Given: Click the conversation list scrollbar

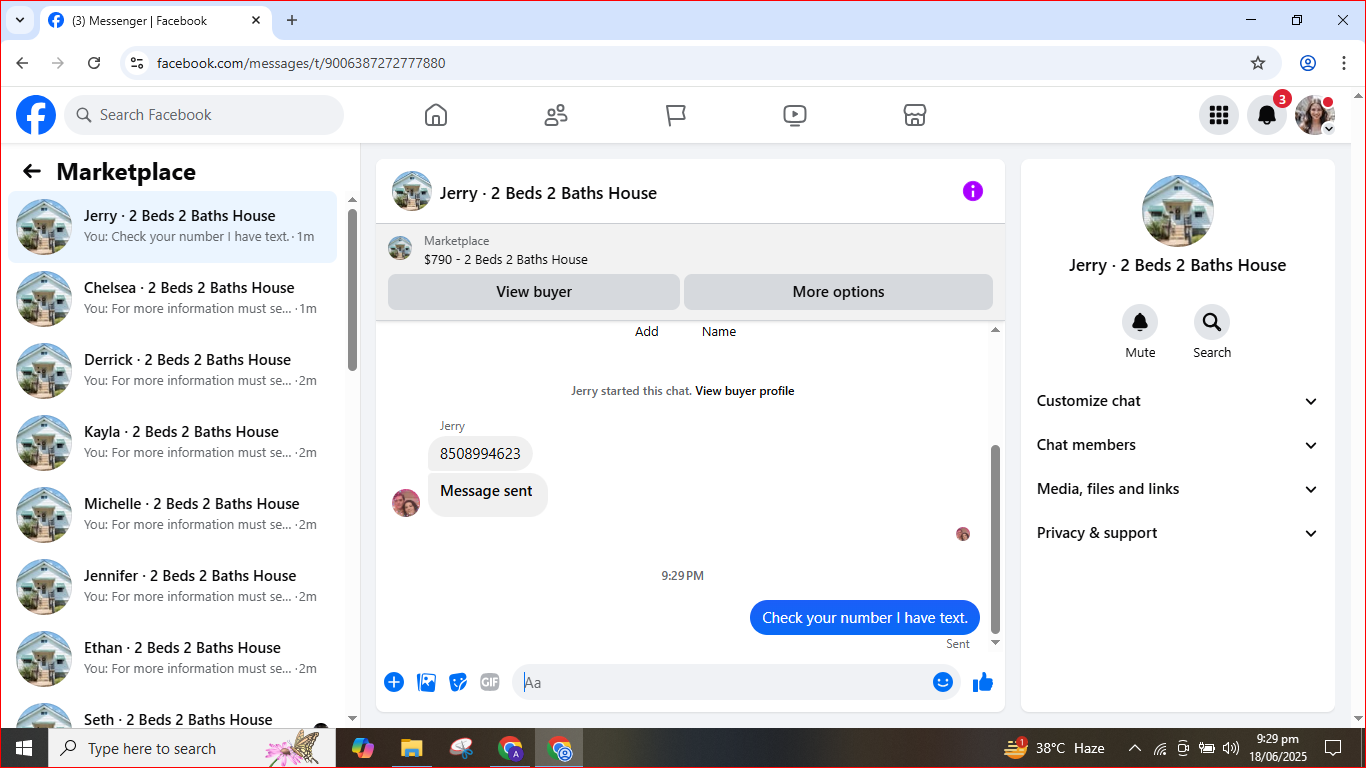Looking at the screenshot, I should (352, 290).
